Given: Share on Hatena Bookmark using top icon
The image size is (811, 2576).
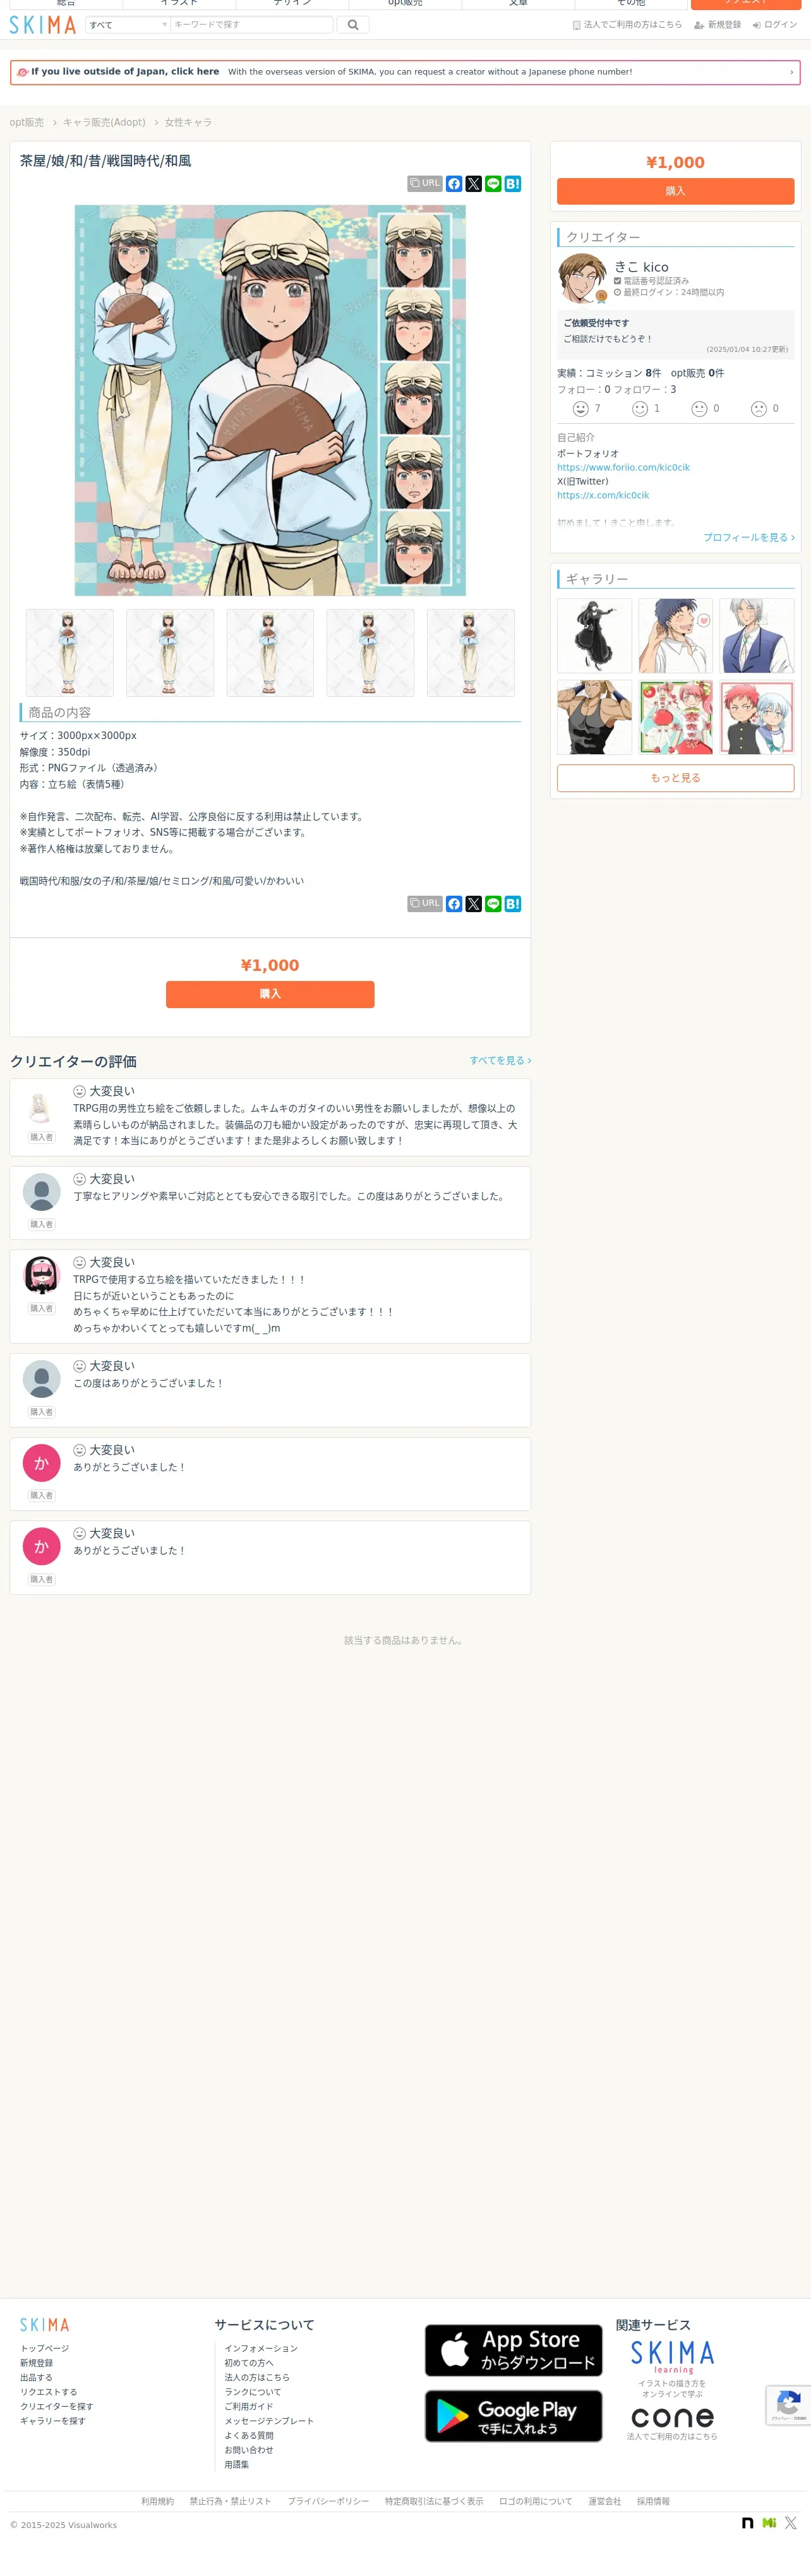Looking at the screenshot, I should [x=513, y=184].
